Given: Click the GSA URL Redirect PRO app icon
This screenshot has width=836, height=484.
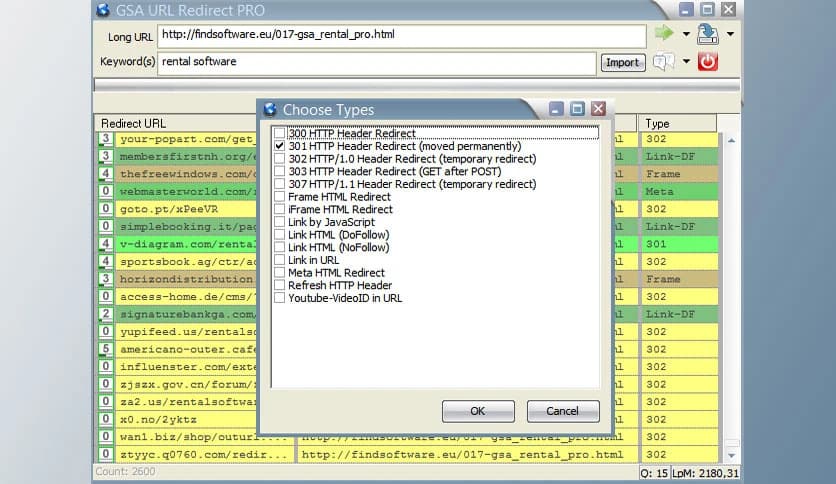Looking at the screenshot, I should pyautogui.click(x=103, y=10).
